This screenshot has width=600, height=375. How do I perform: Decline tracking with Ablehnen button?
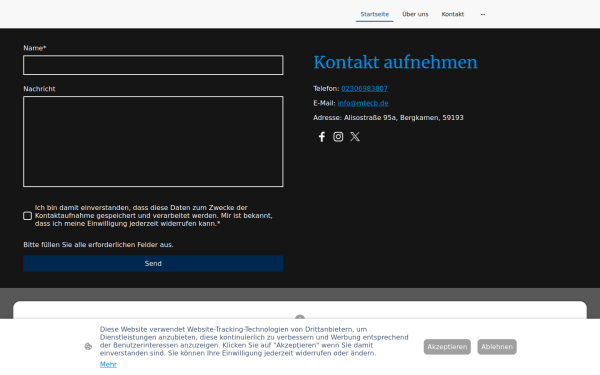(497, 347)
